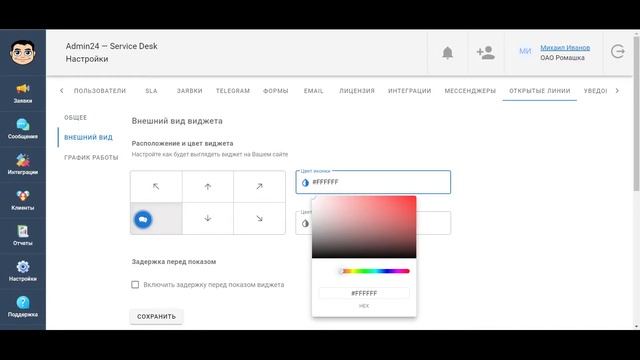This screenshot has height=360, width=640.
Task: Switch to Мессенджеры tab
Action: (x=470, y=91)
